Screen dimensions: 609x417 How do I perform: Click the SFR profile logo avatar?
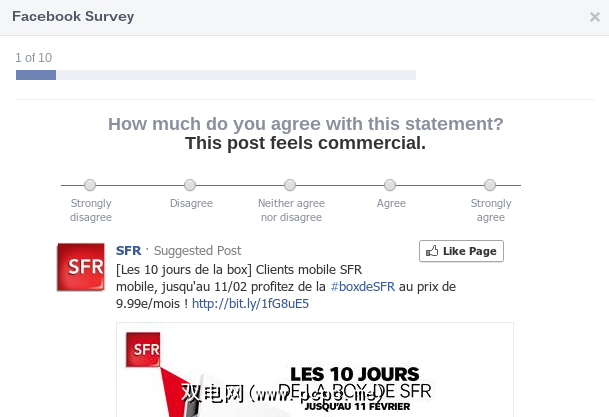click(x=81, y=267)
